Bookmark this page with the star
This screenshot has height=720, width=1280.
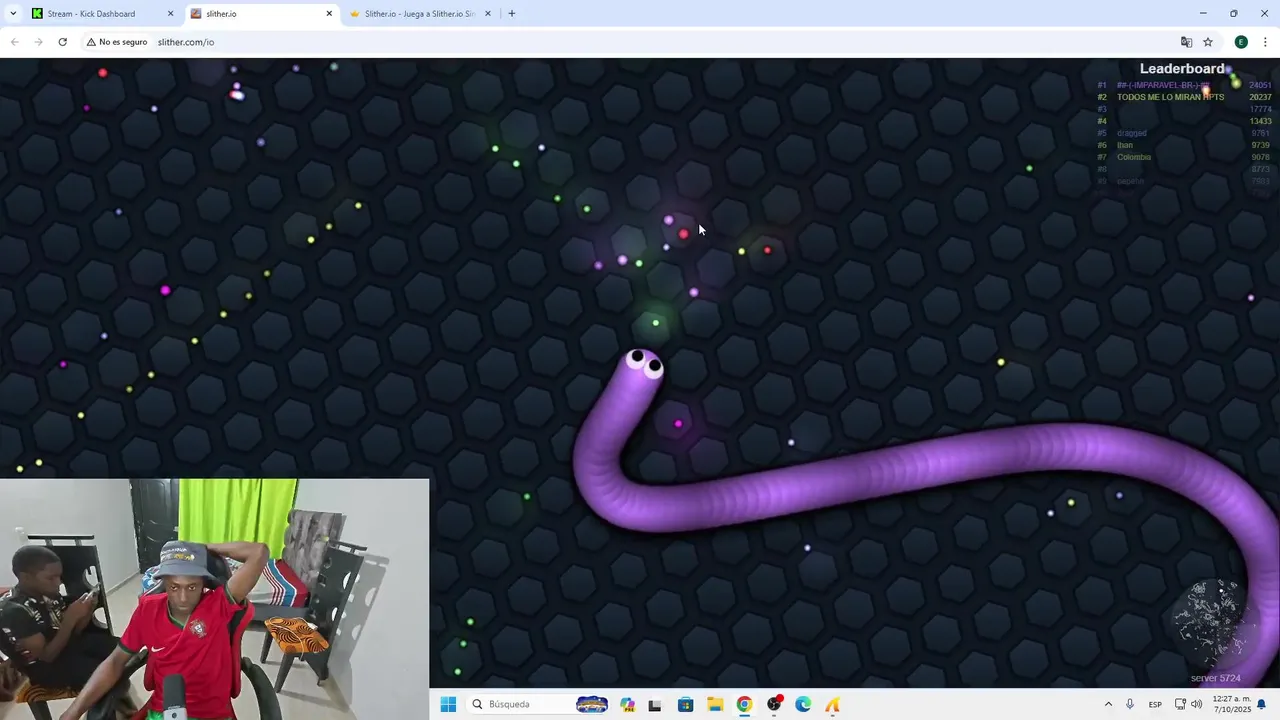coord(1208,42)
